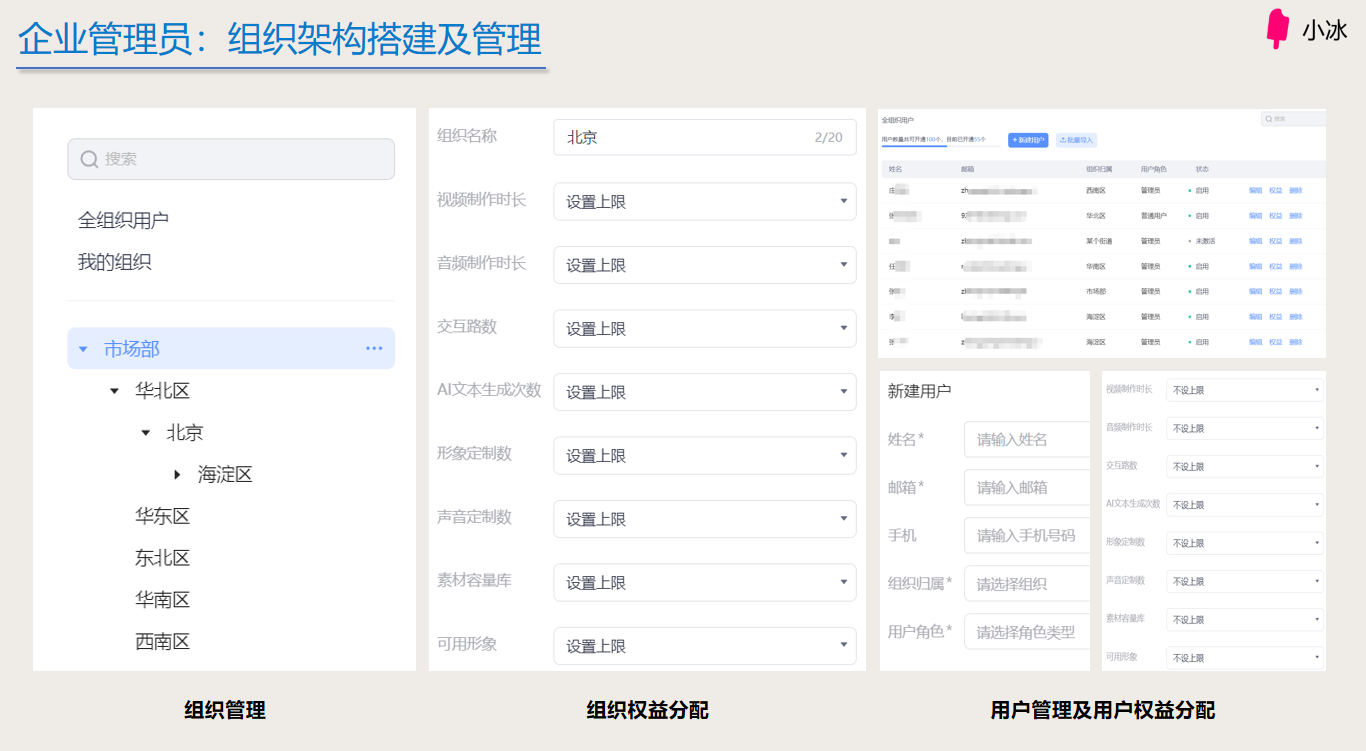Click the 请输入手机号码 field
Image resolution: width=1366 pixels, height=751 pixels.
coord(1027,535)
